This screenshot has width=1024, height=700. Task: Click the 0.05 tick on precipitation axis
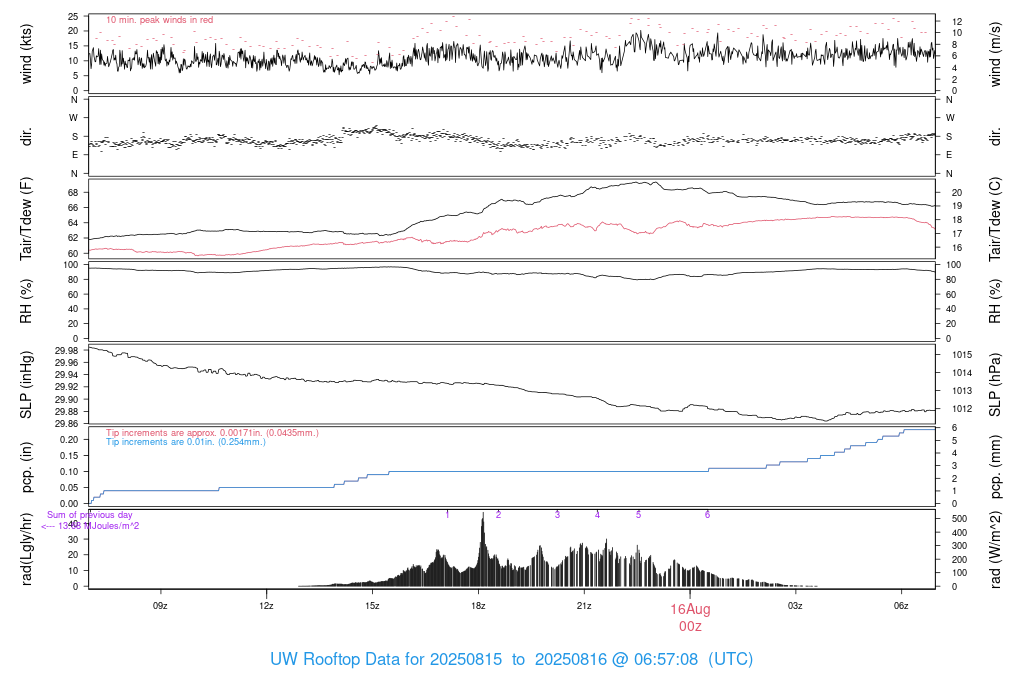[69, 488]
